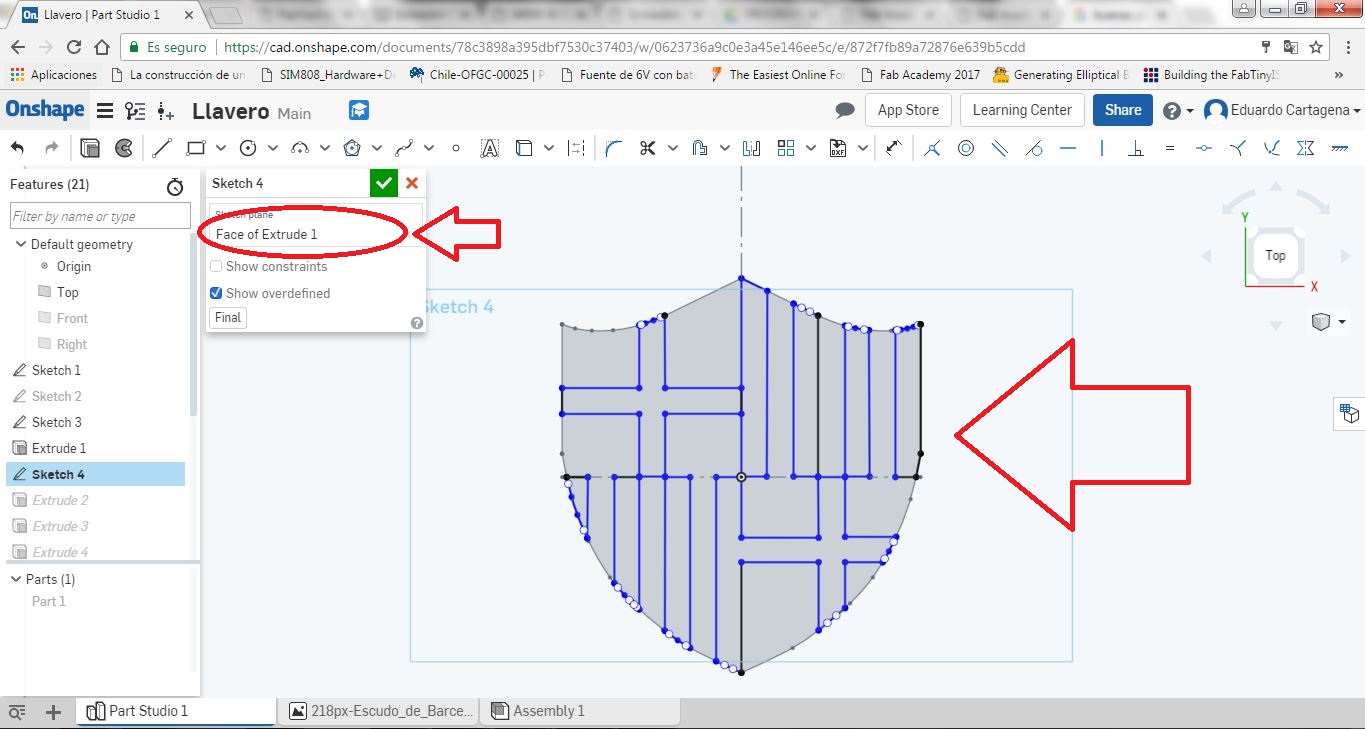Image resolution: width=1365 pixels, height=729 pixels.
Task: Apply the Horizontal constraint
Action: click(x=1068, y=148)
